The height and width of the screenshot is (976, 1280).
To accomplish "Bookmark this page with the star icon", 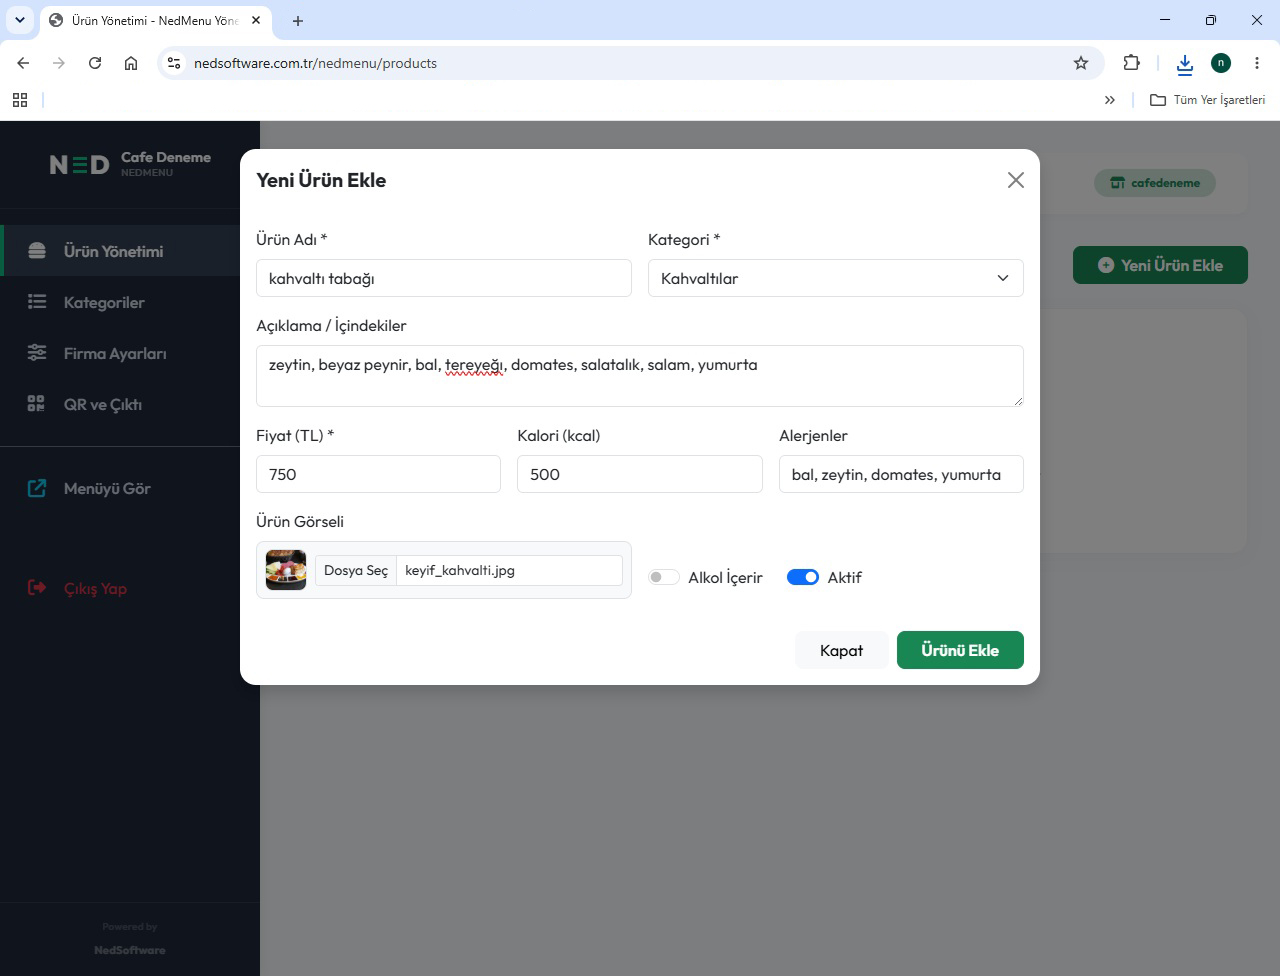I will point(1081,63).
